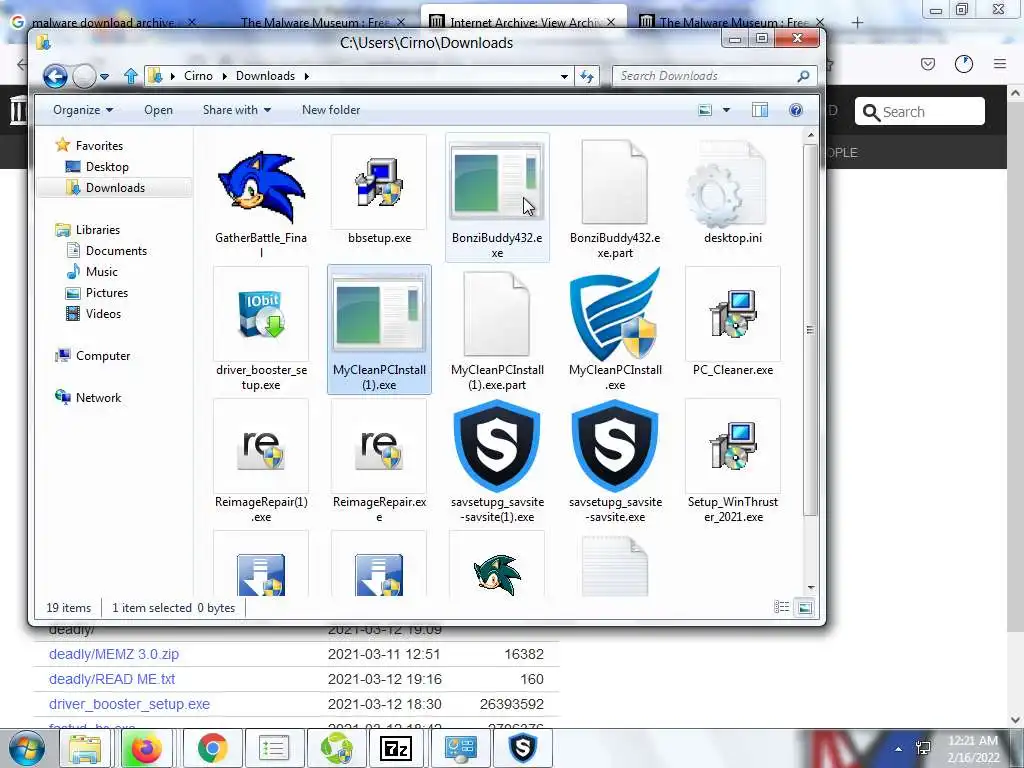This screenshot has height=768, width=1024.
Task: Open Music library
Action: point(102,272)
